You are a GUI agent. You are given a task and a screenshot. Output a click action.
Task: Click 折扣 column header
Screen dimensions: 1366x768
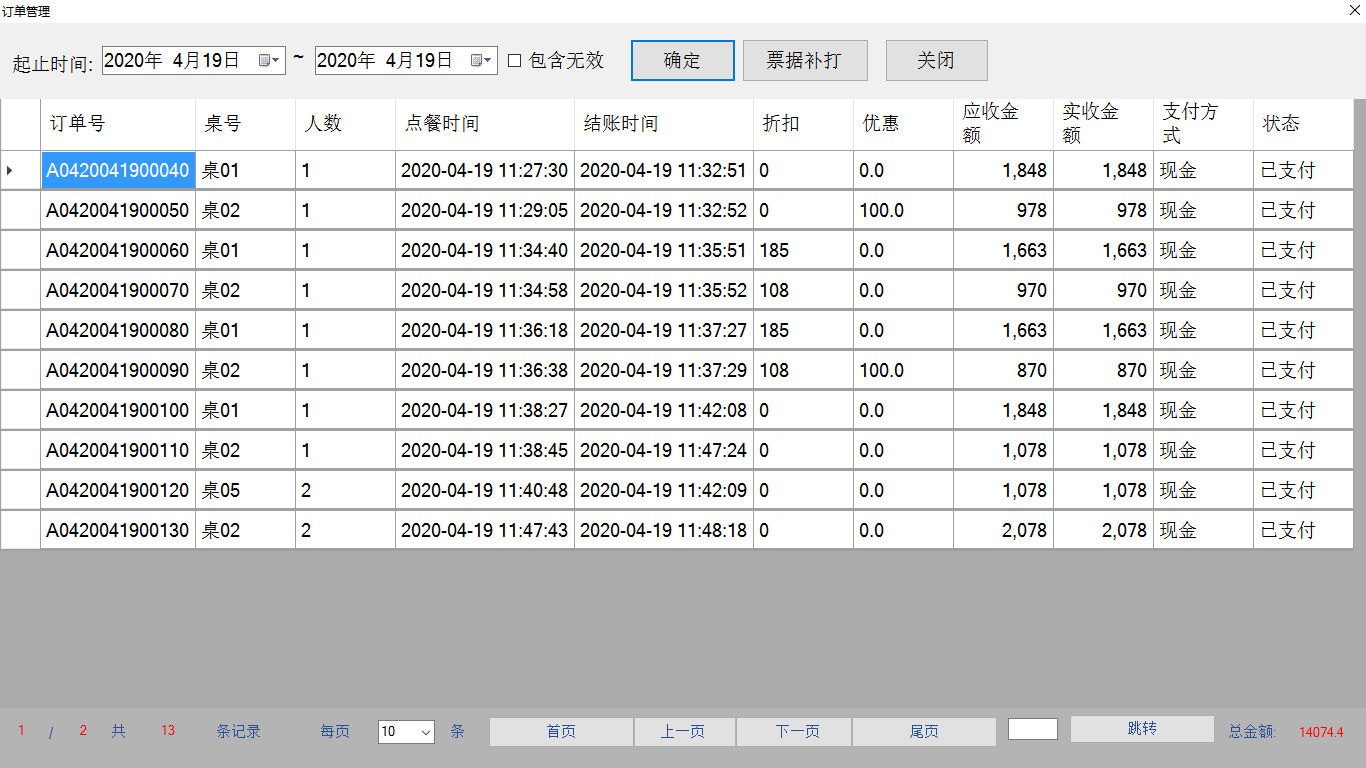click(x=804, y=124)
